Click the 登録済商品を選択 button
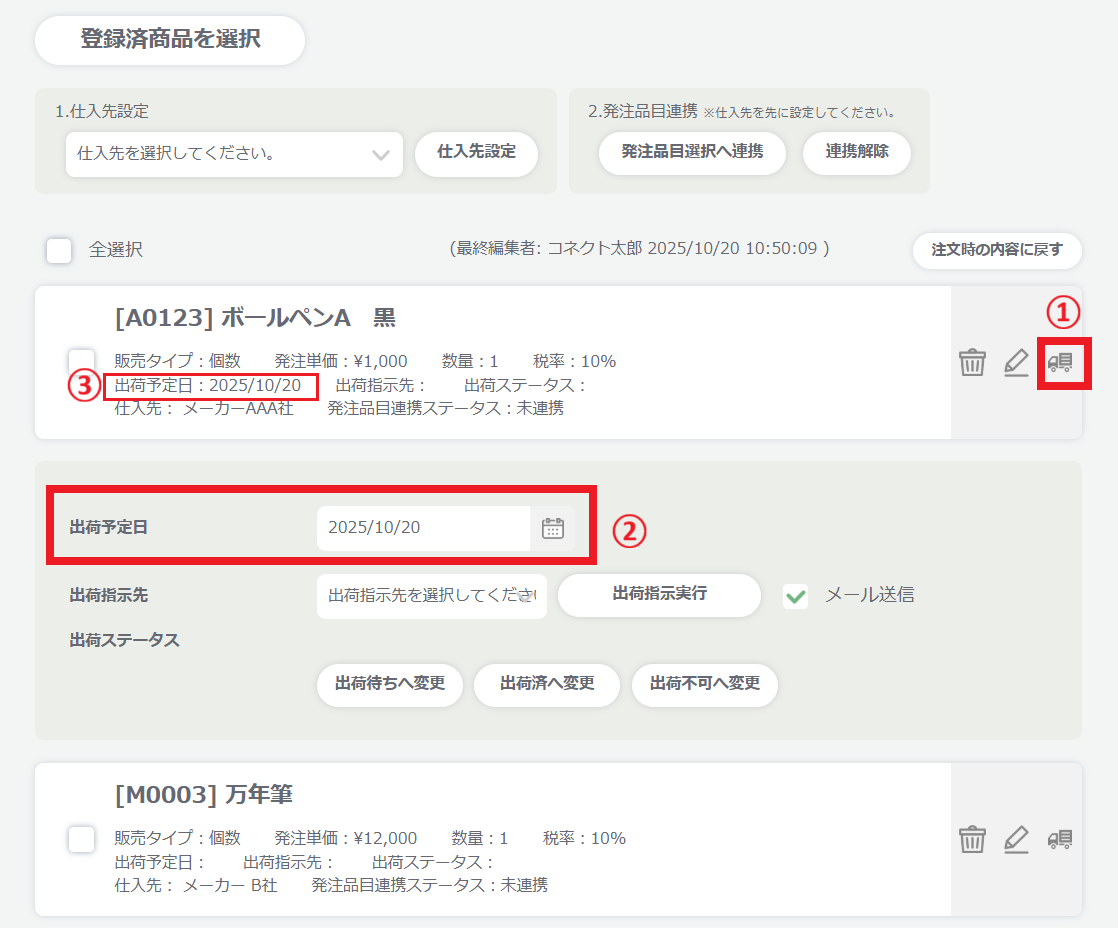The height and width of the screenshot is (928, 1118). 170,40
